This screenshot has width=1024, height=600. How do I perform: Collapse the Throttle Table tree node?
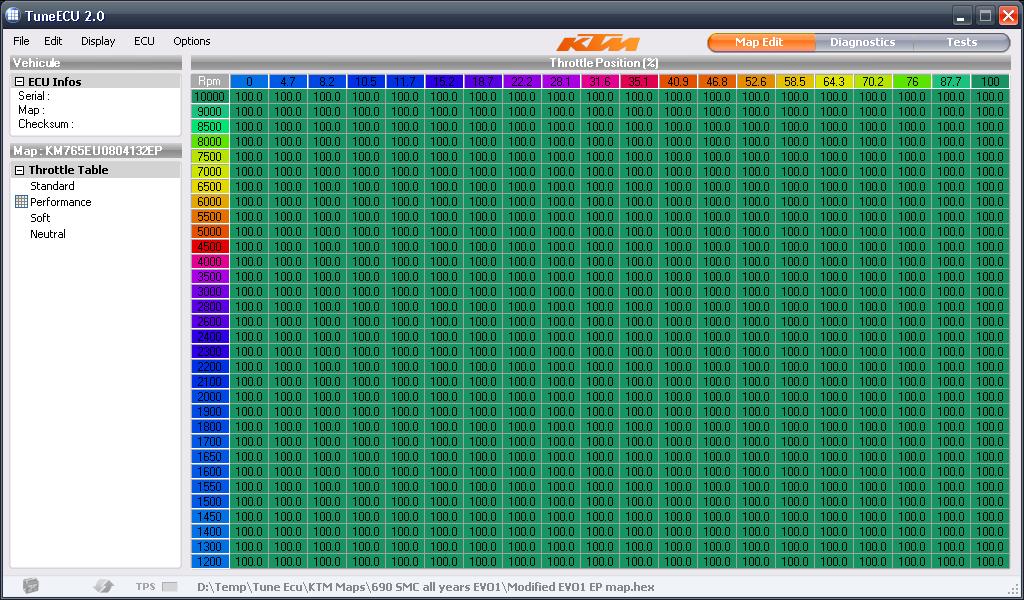coord(20,170)
